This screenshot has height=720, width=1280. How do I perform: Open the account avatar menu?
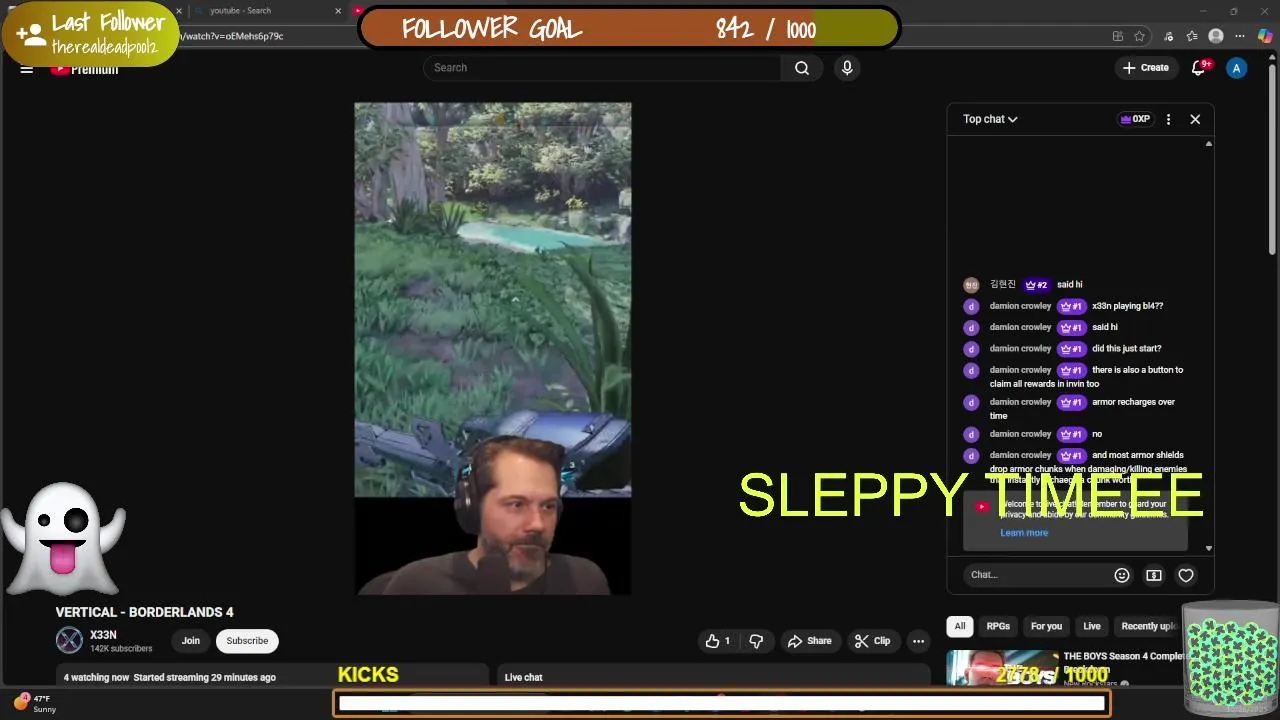point(1237,68)
